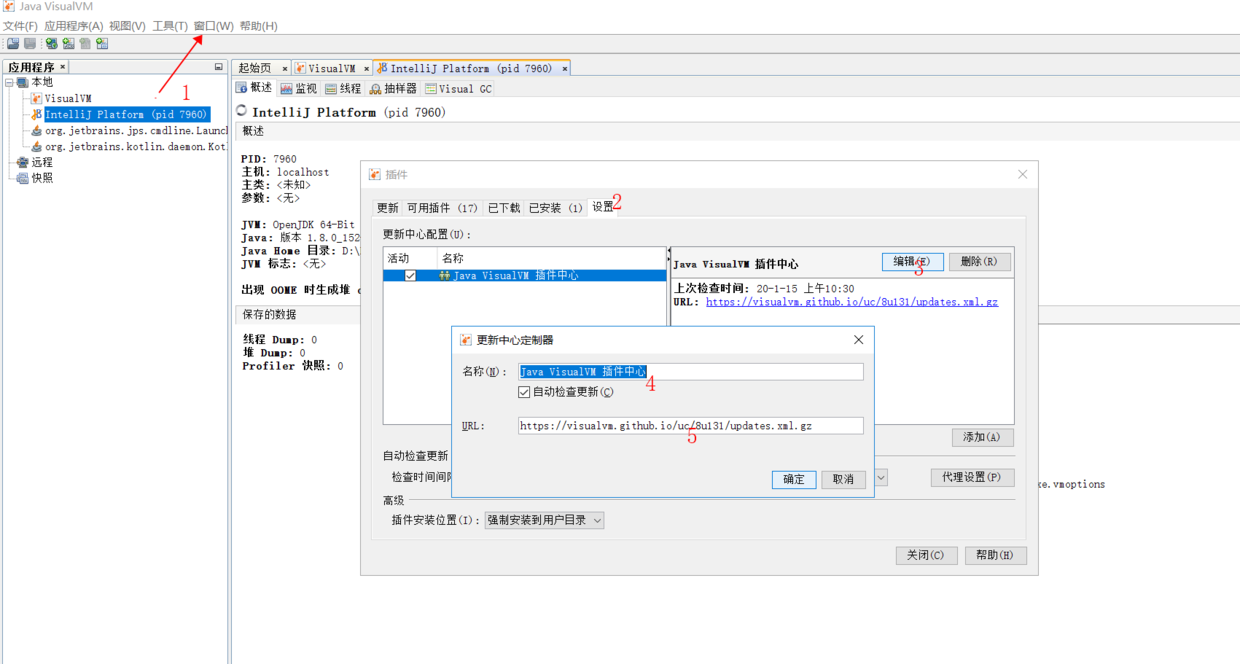1240x664 pixels.
Task: Switch to the 已下载 tab
Action: pos(504,208)
